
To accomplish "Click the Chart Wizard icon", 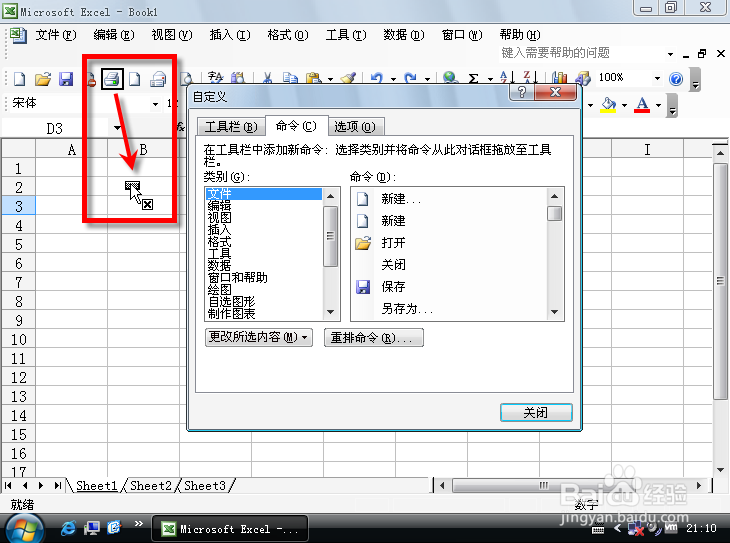I will [x=559, y=78].
